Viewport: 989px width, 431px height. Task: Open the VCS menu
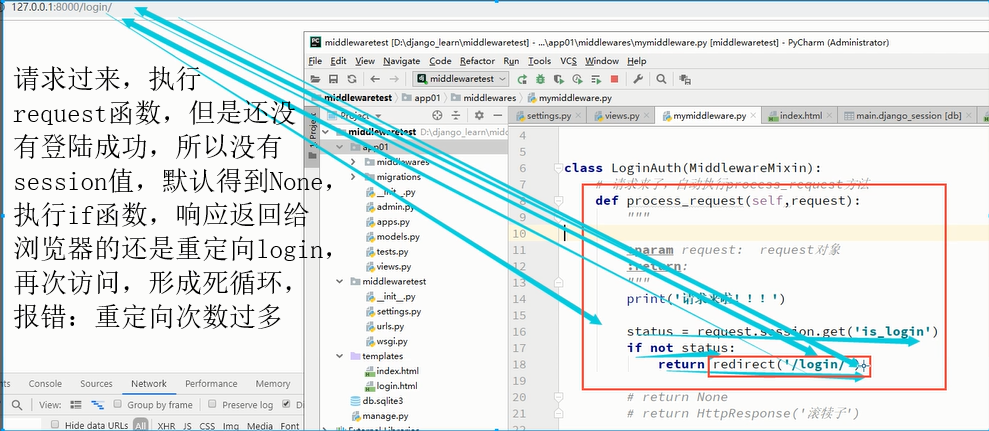click(568, 61)
